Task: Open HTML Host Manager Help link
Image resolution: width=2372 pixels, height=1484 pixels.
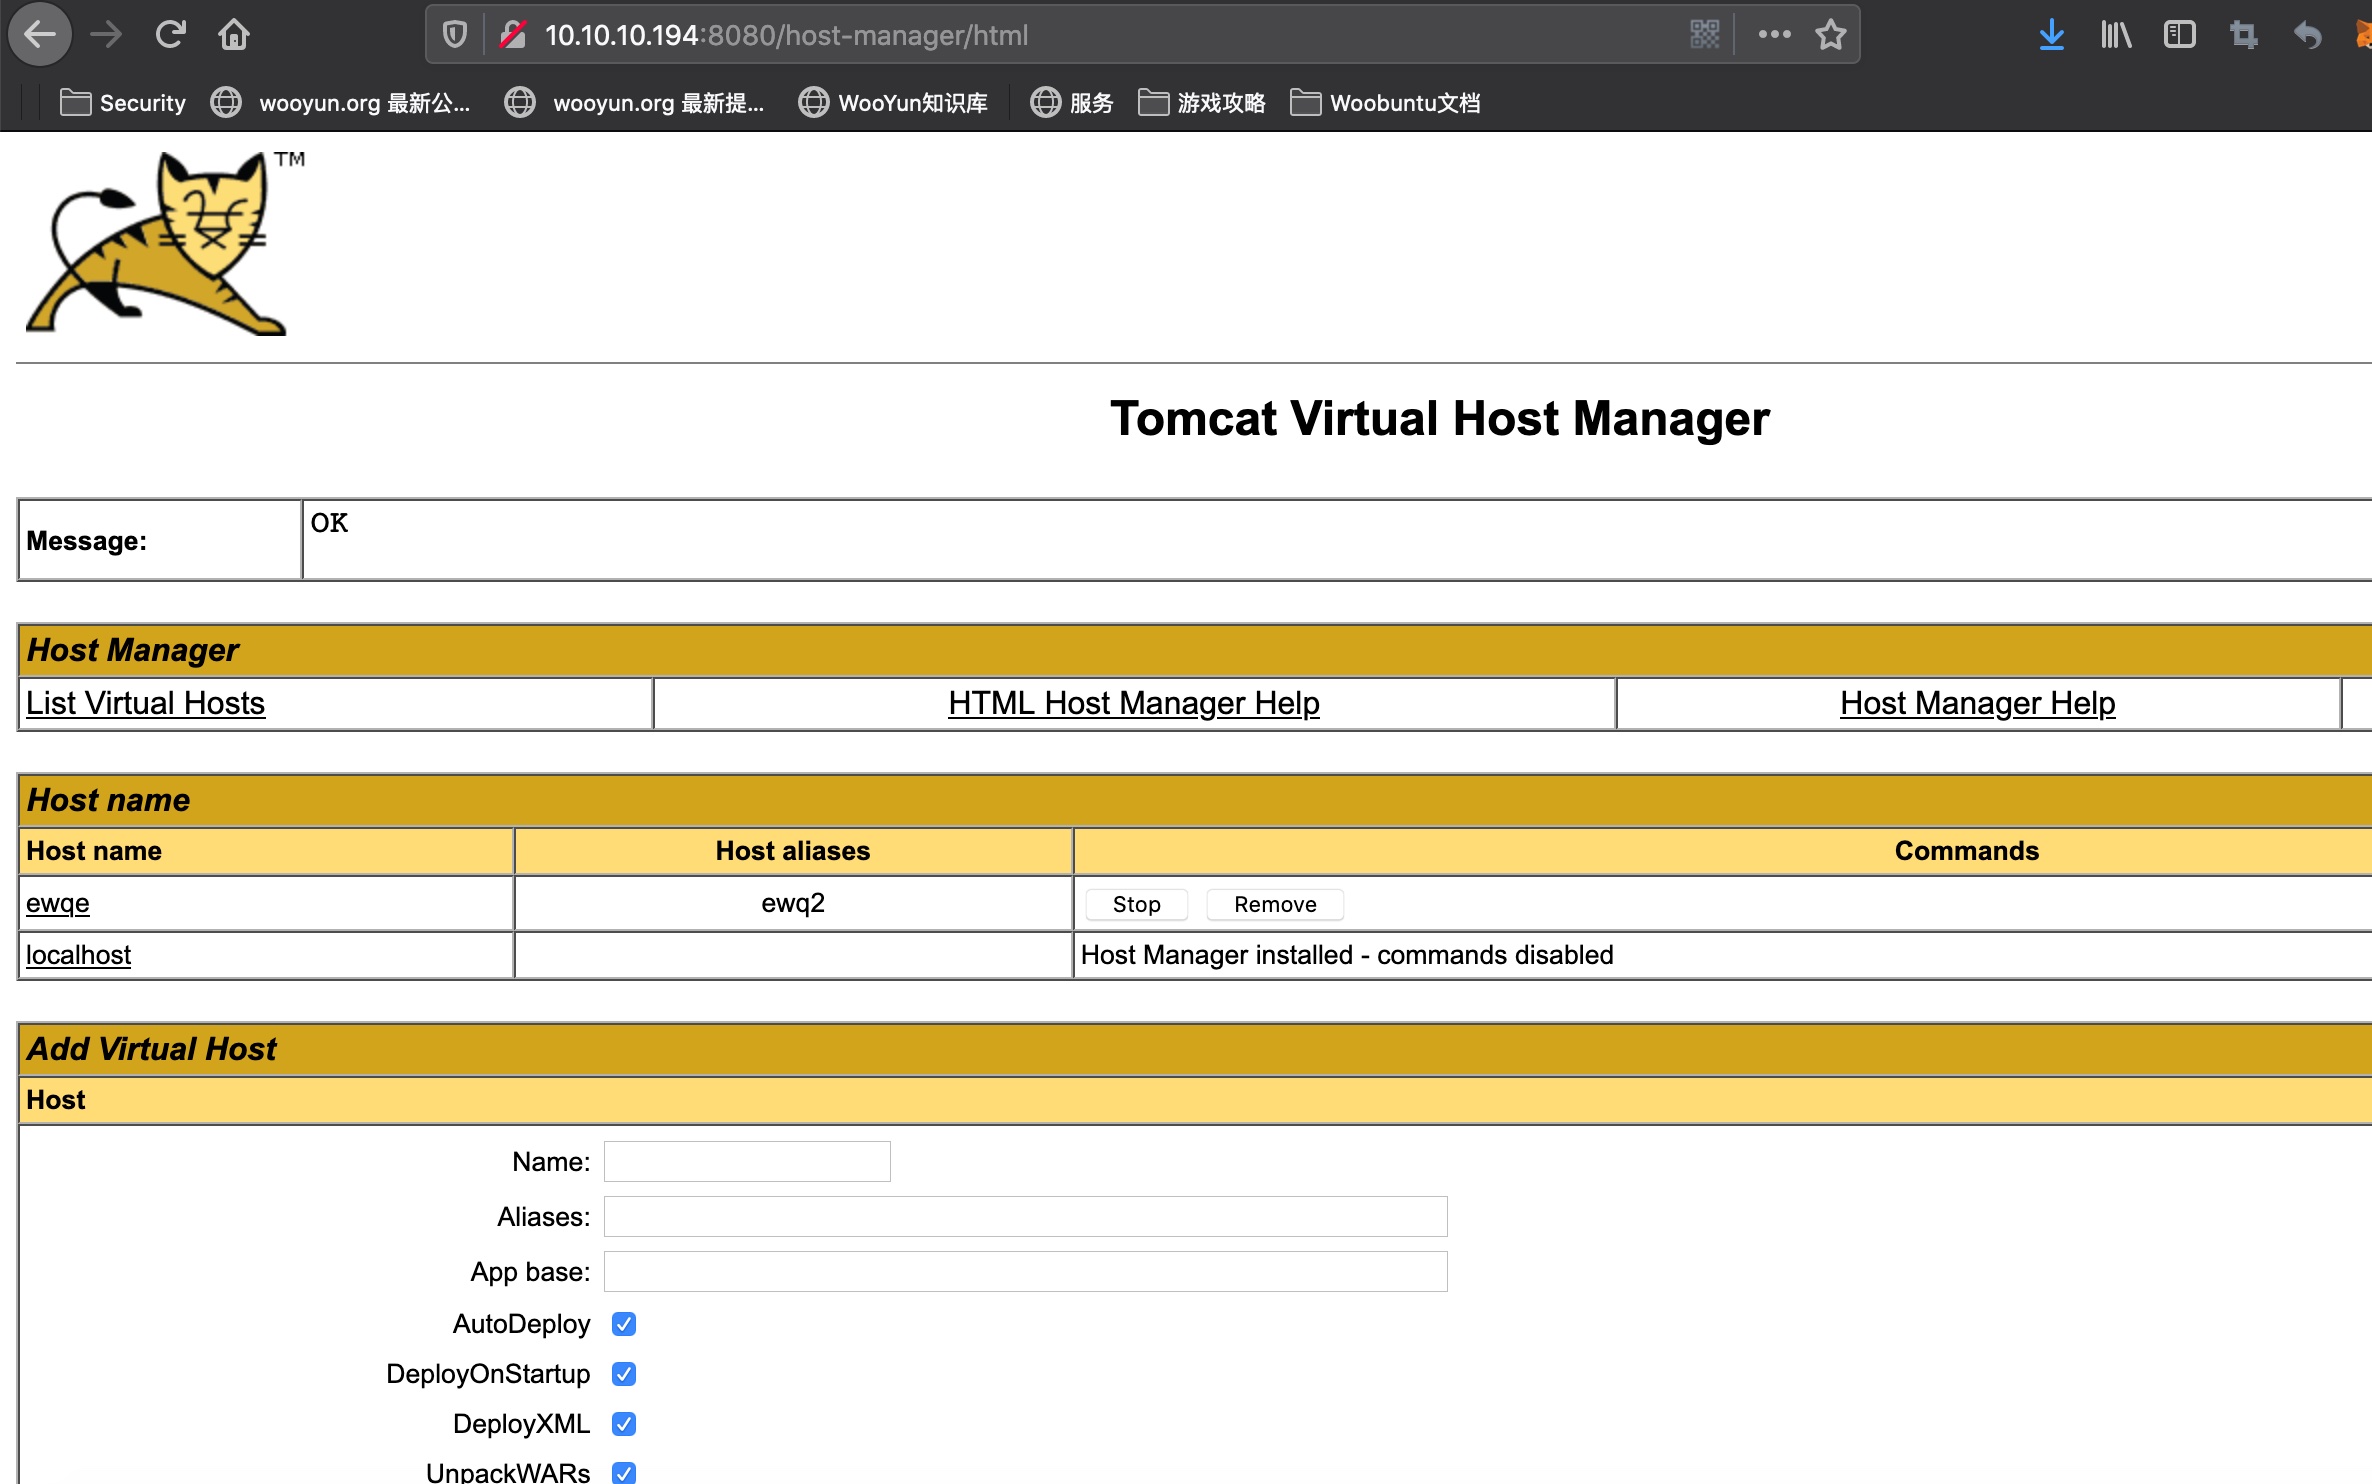Action: tap(1133, 703)
